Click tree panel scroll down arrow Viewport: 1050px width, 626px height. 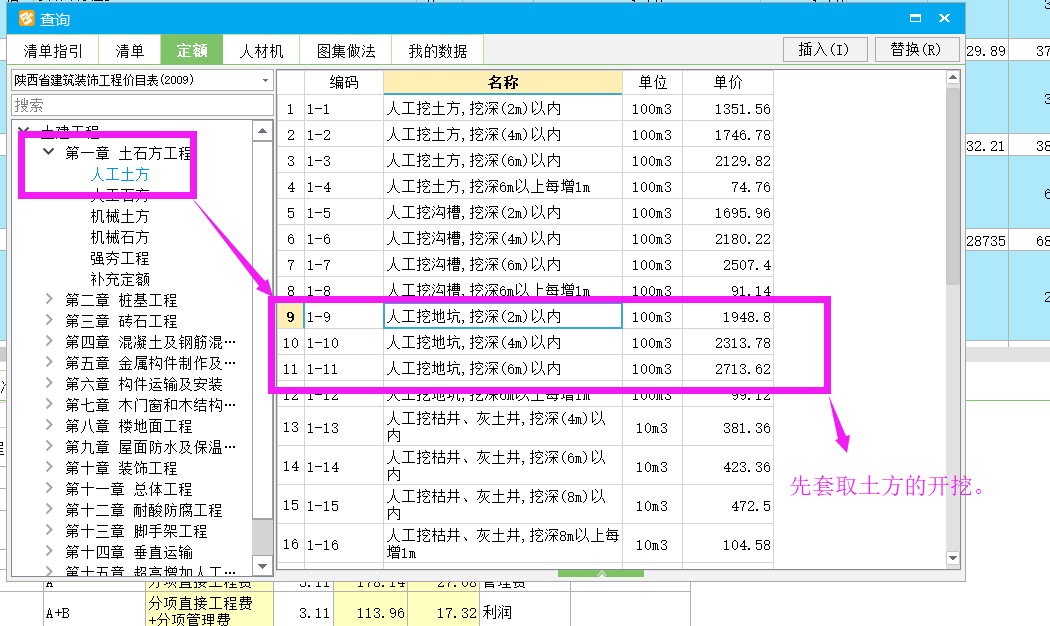[262, 566]
